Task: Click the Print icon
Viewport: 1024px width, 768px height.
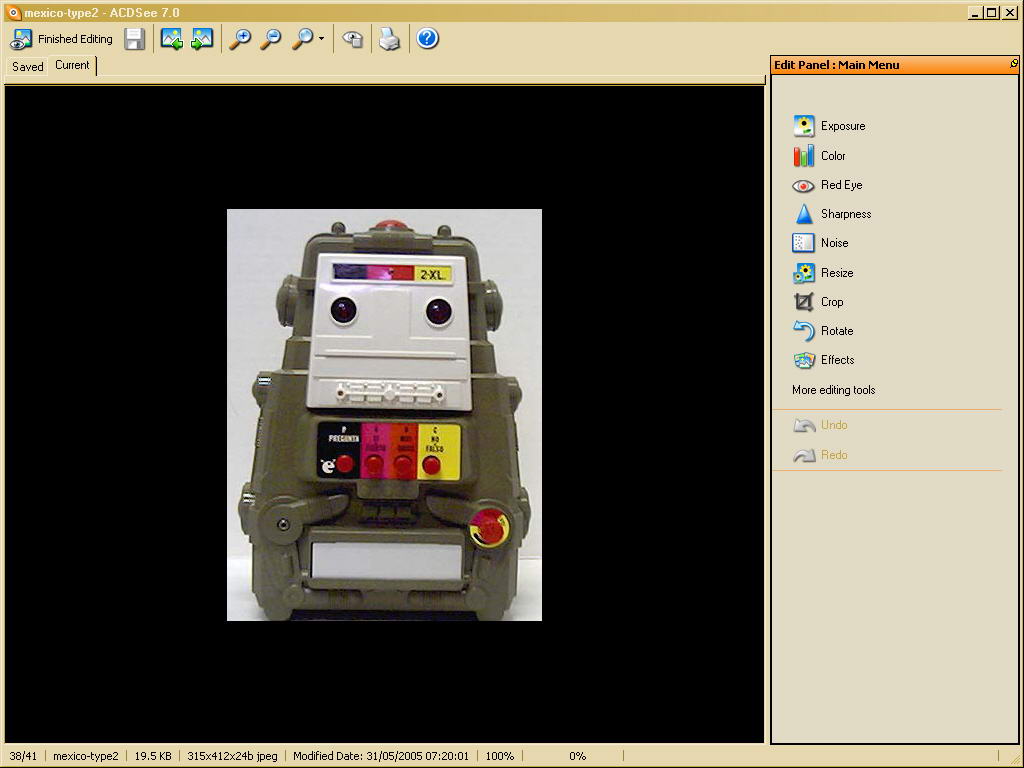Action: [x=390, y=39]
